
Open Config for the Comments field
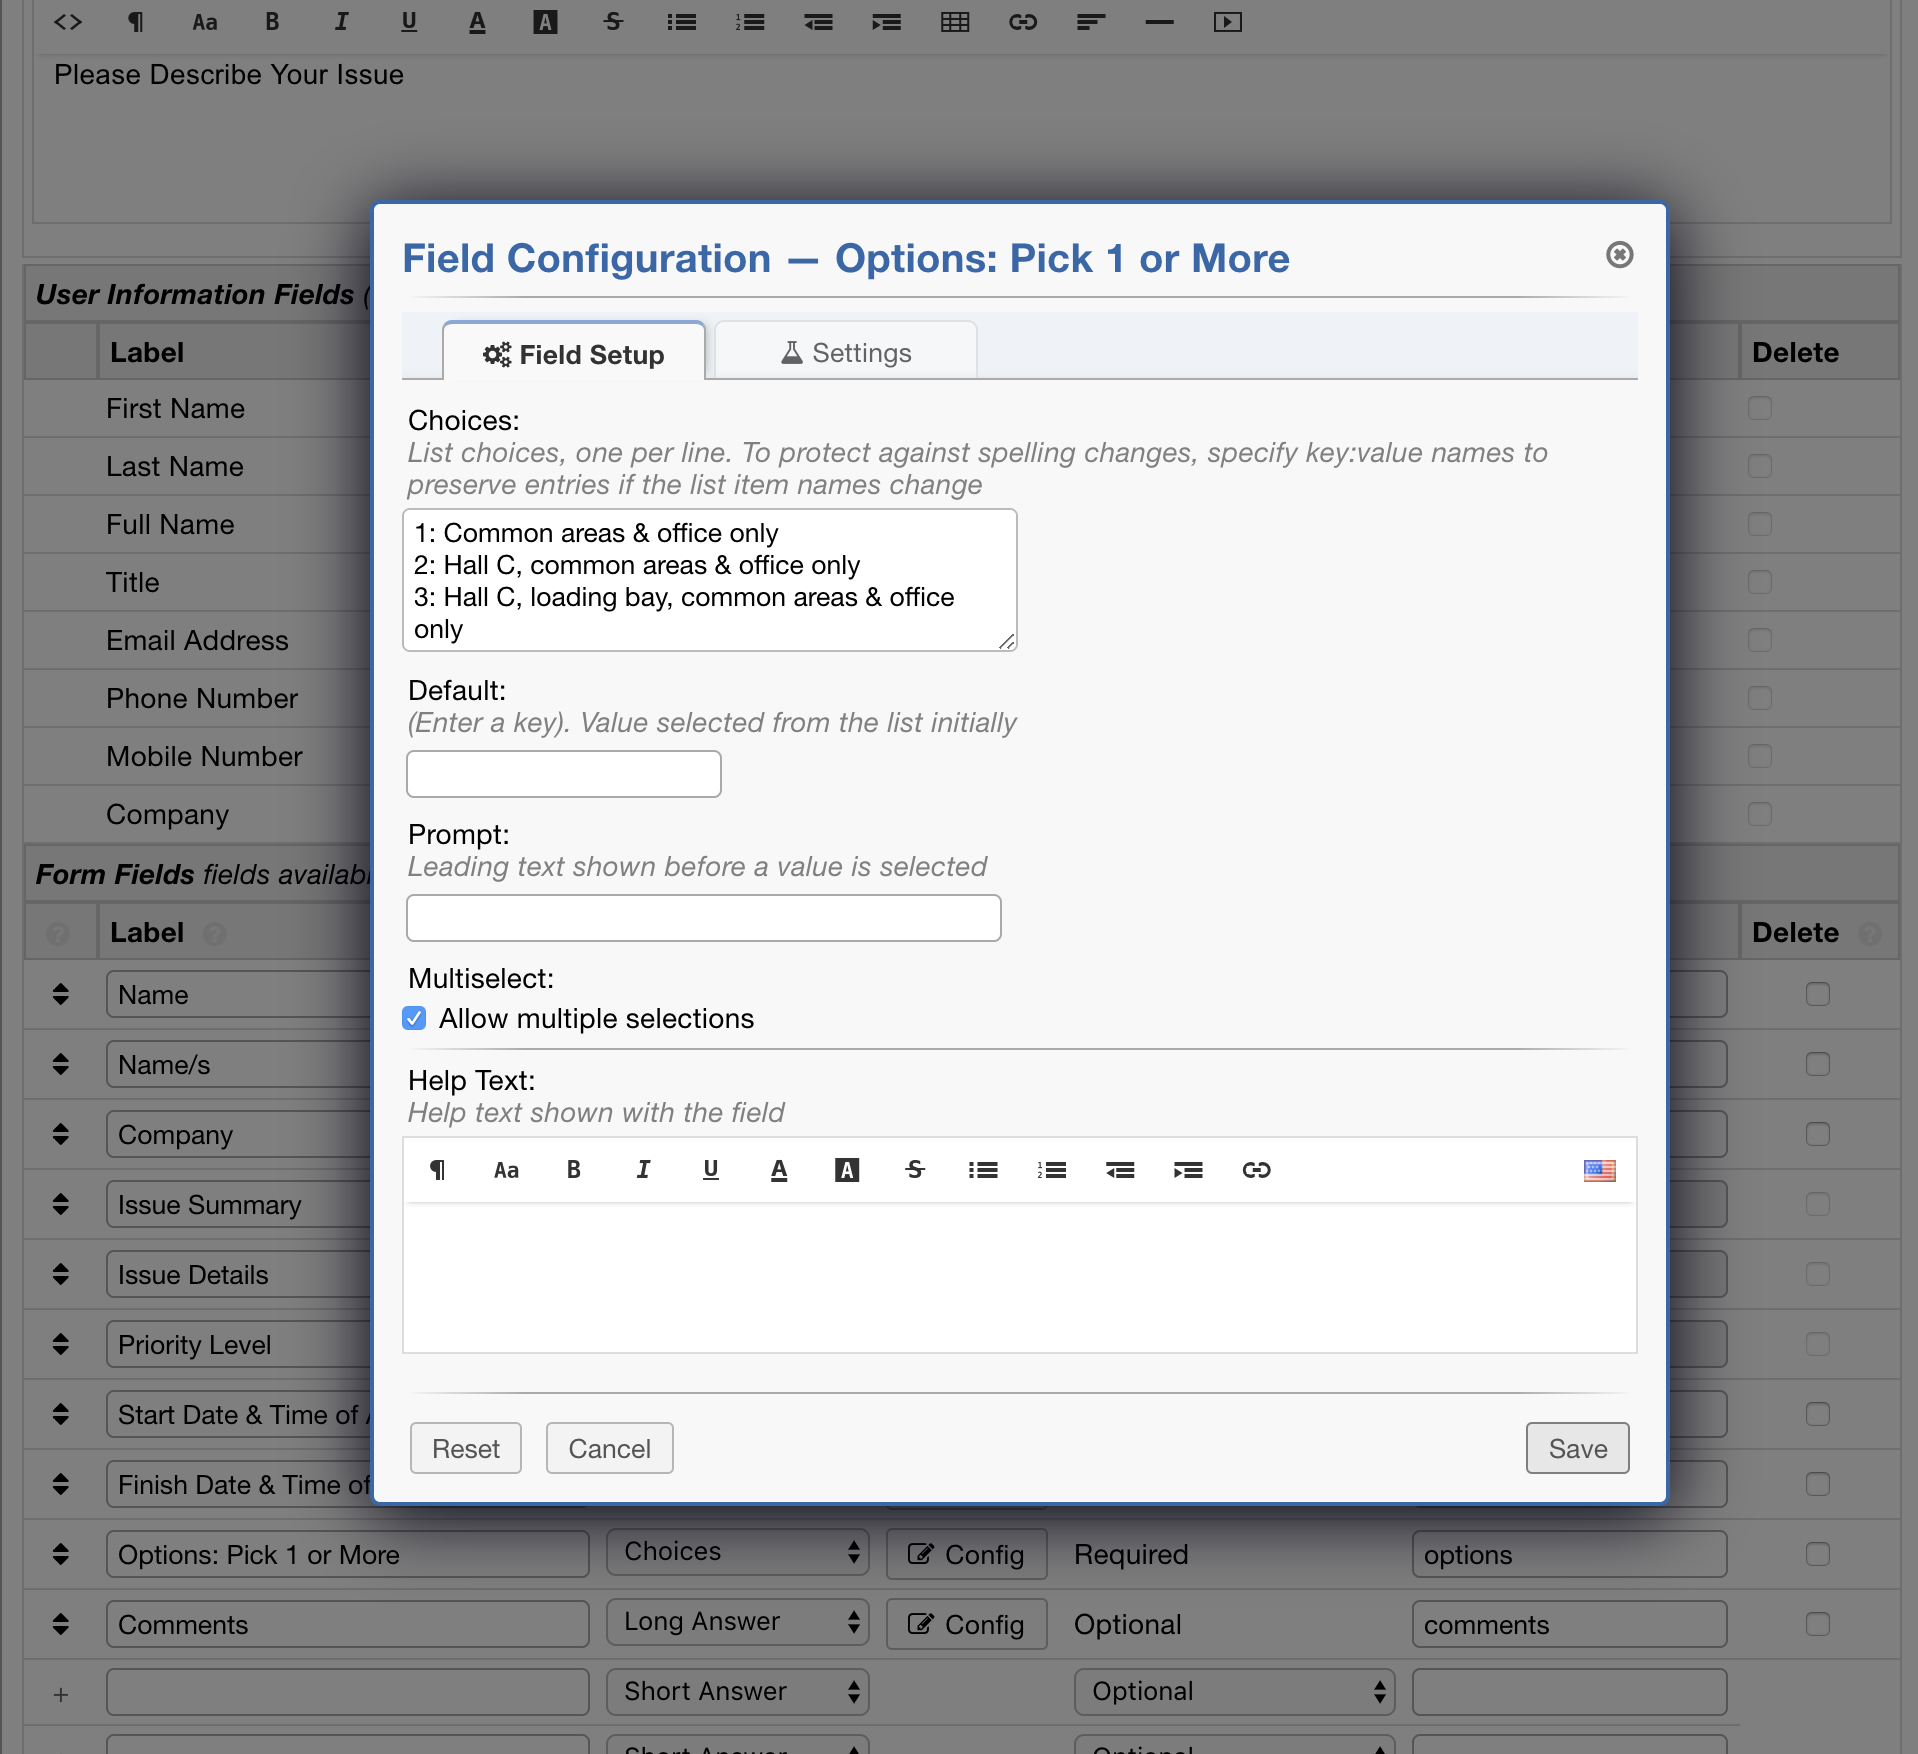tap(965, 1624)
